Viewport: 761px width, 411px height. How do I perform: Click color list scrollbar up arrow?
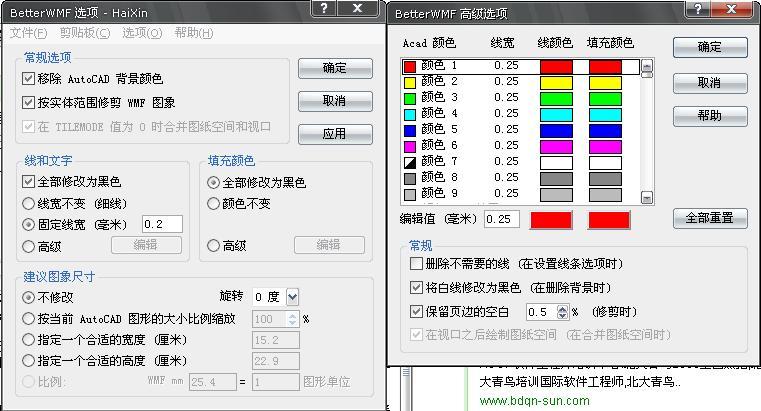pos(647,65)
